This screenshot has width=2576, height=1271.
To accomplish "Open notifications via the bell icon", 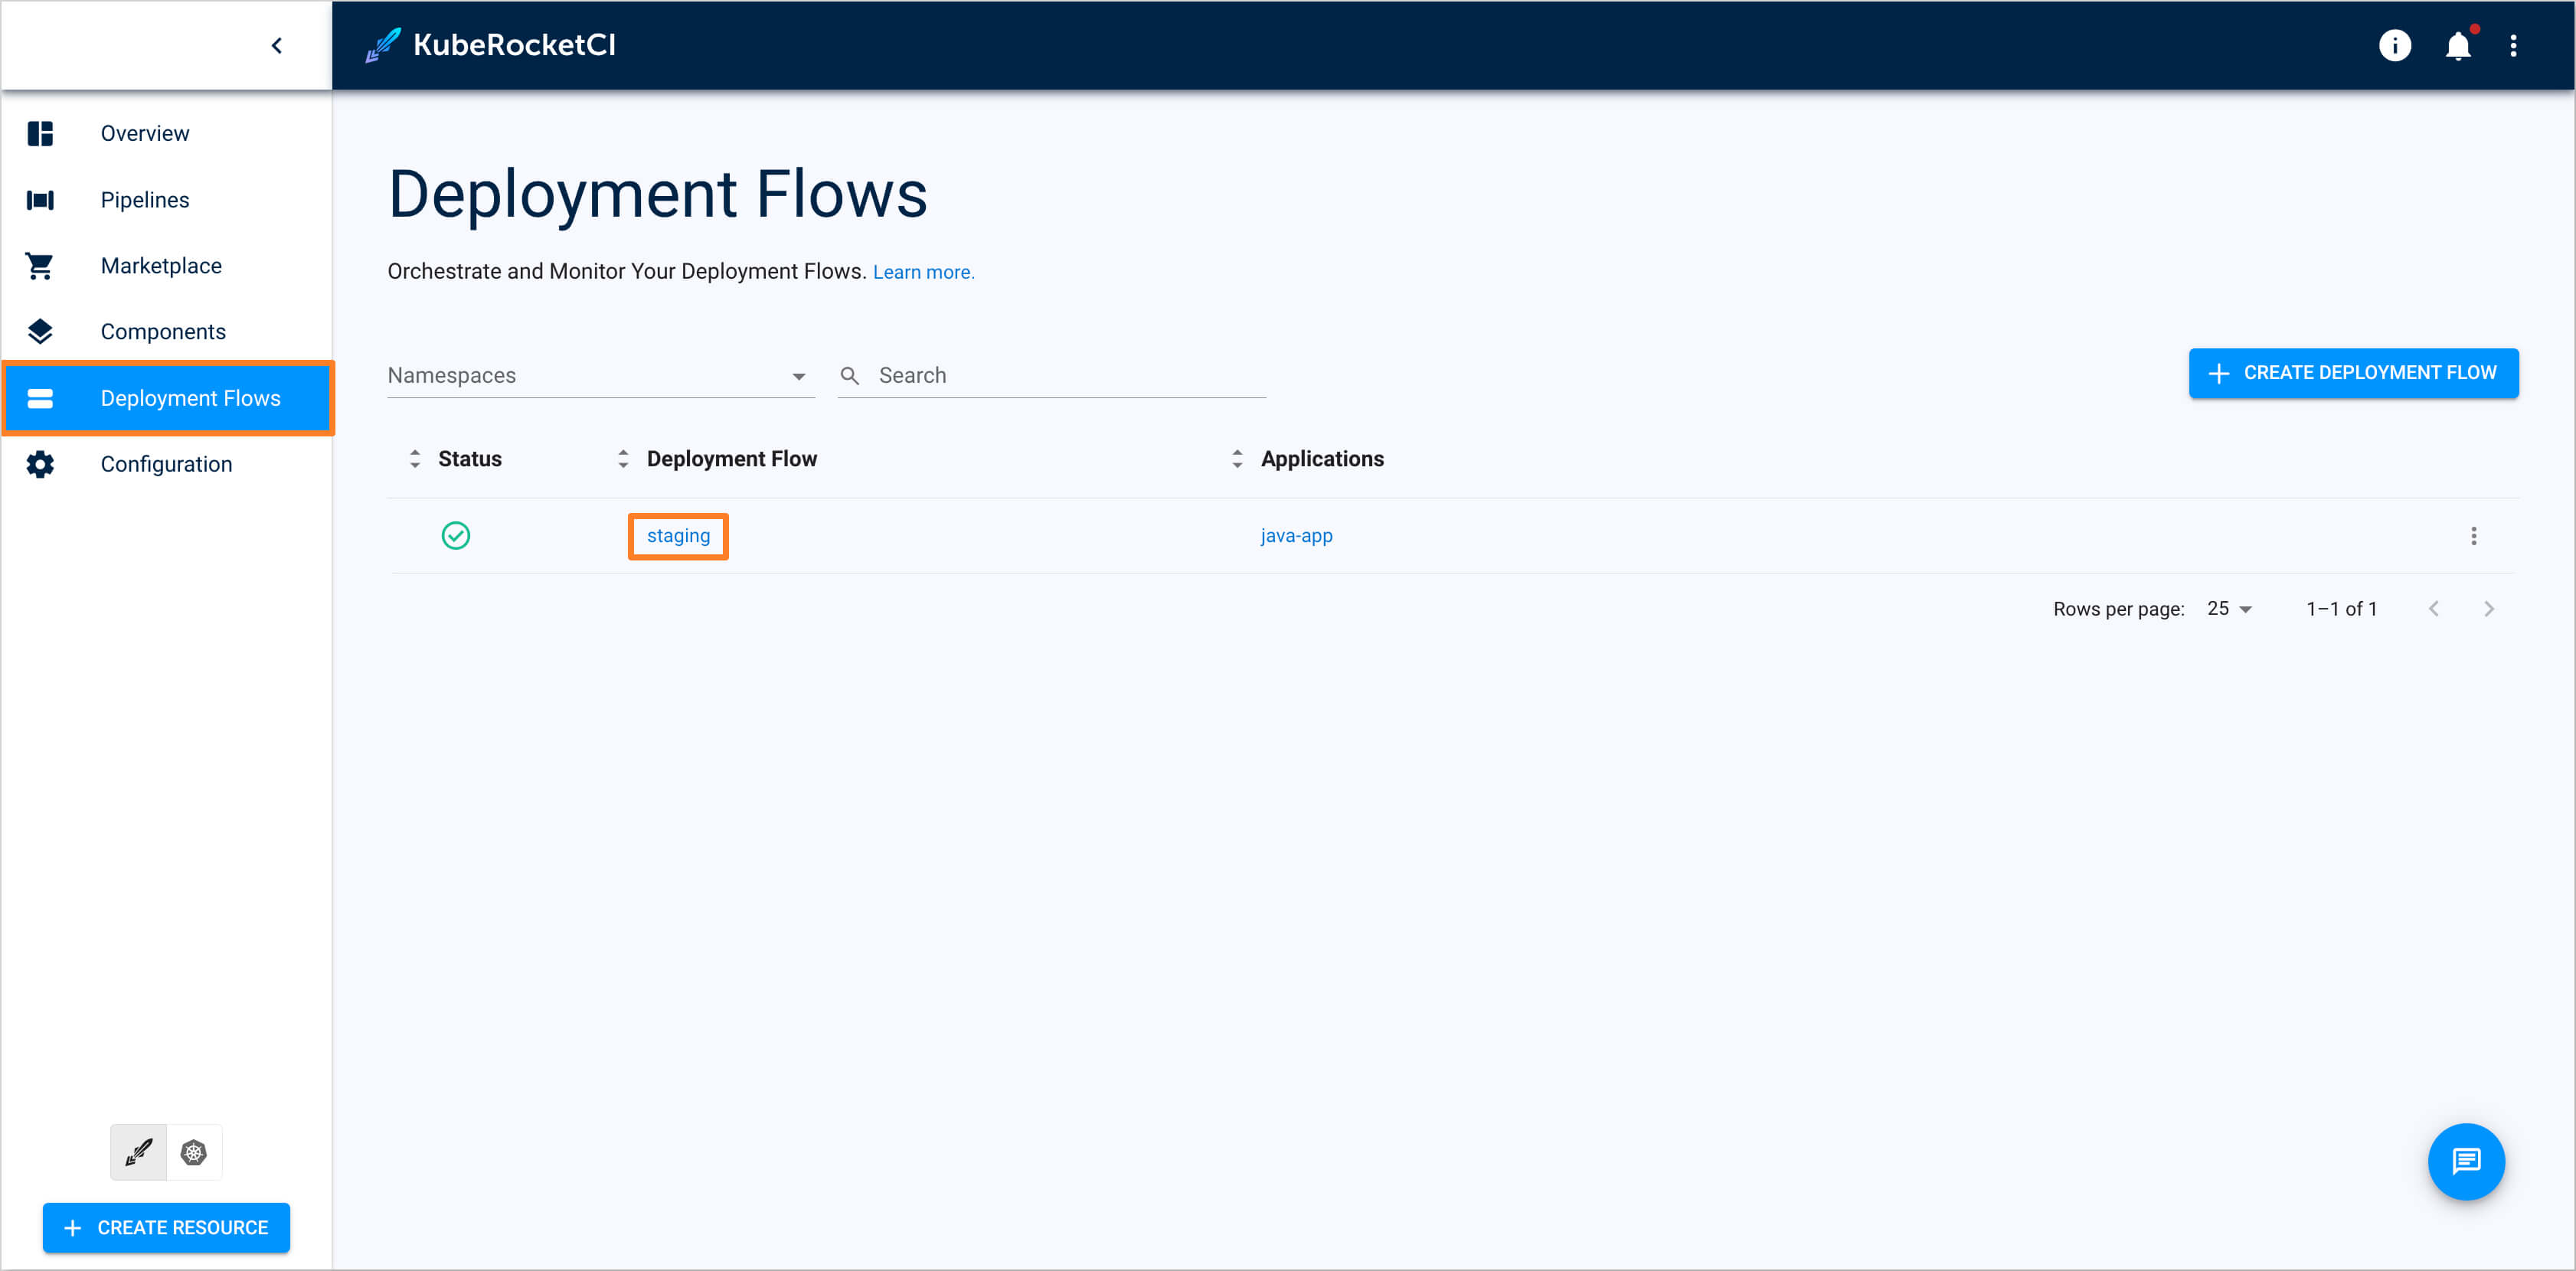I will (x=2458, y=45).
